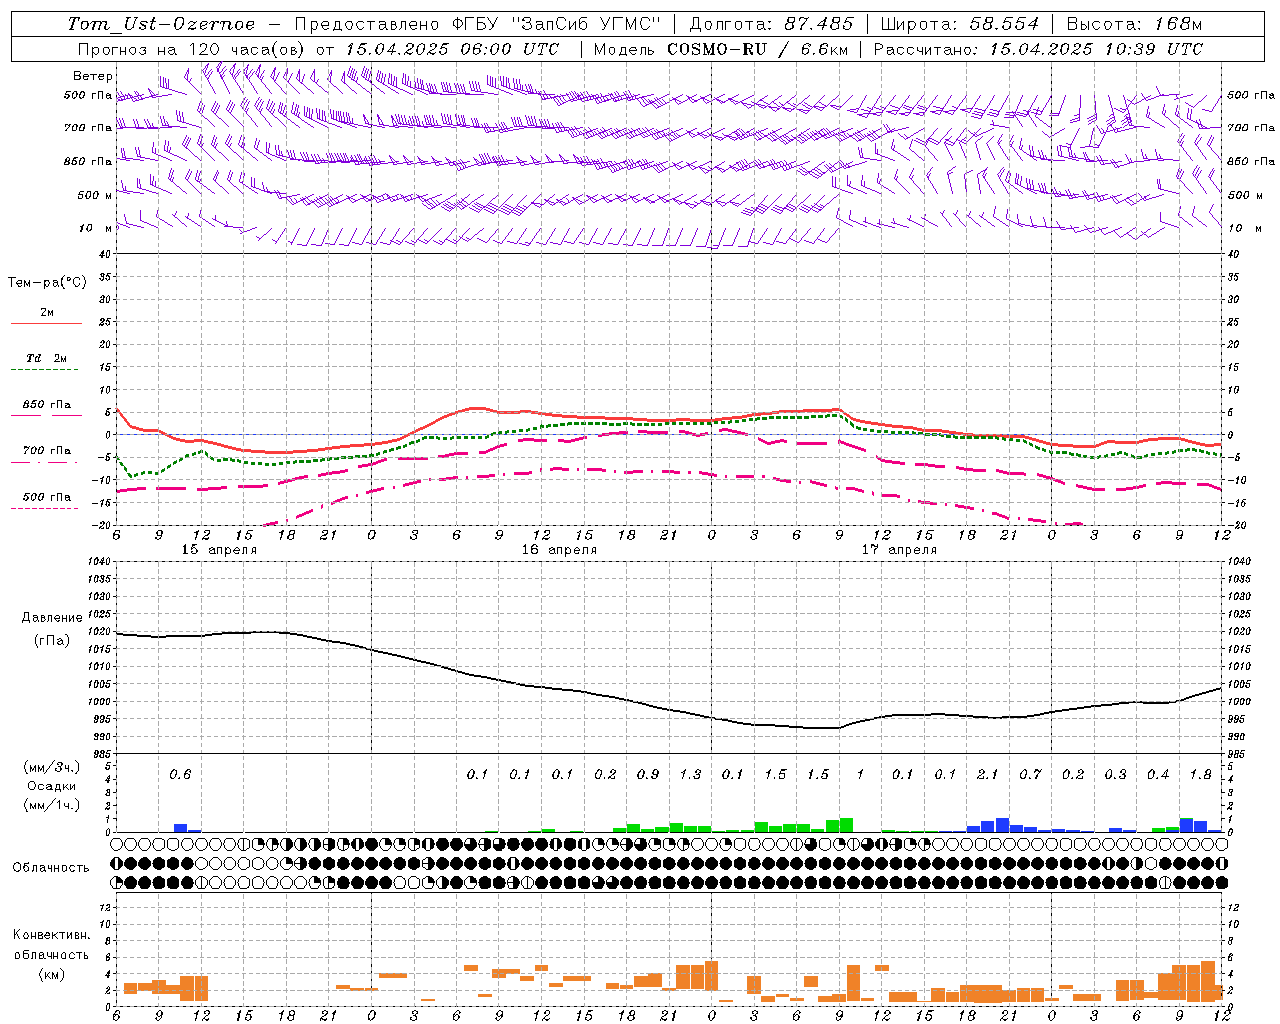The width and height of the screenshot is (1280, 1024).
Task: Click the station name Tom_Ust-Ozernoe in the header
Action: [162, 24]
